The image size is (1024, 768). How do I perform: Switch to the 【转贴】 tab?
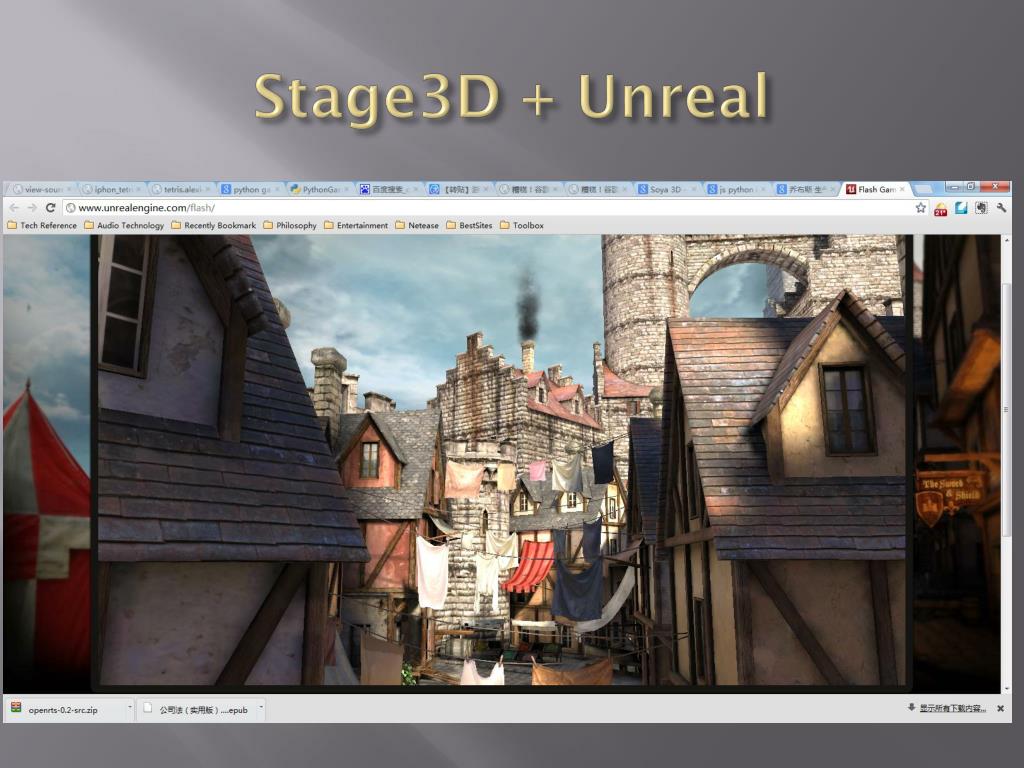tap(457, 189)
